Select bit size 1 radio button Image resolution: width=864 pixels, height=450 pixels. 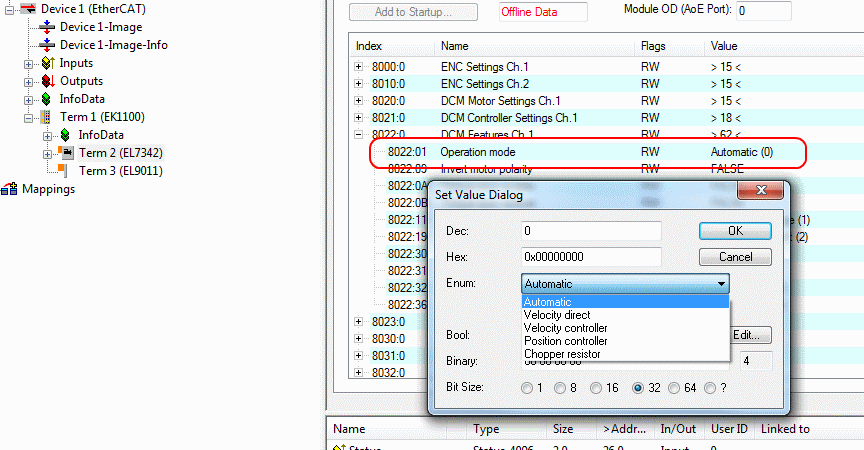click(527, 388)
